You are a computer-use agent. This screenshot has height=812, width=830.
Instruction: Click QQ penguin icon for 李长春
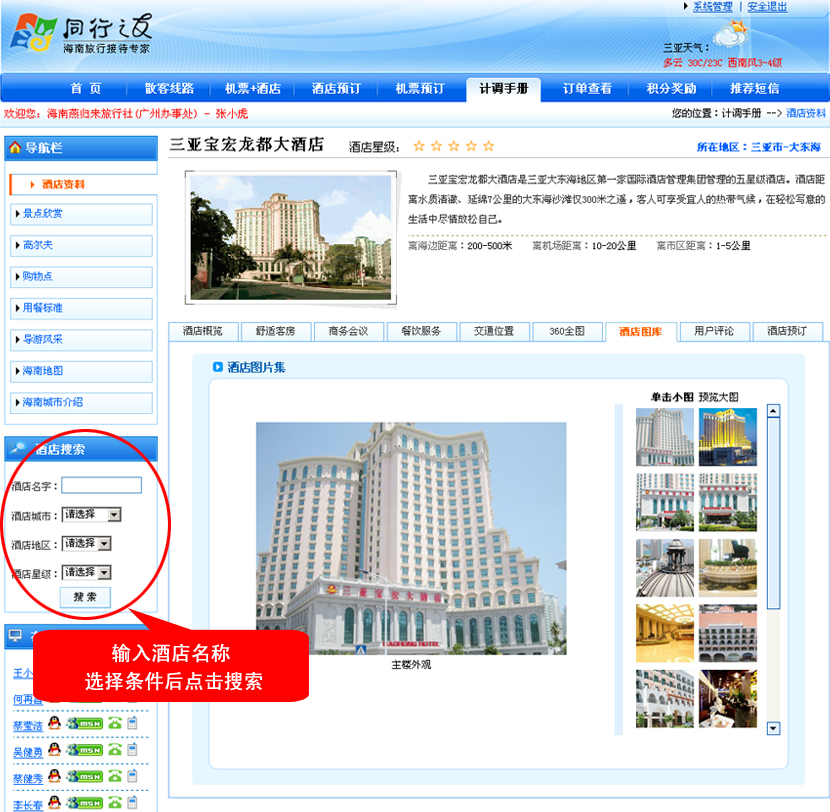[54, 802]
